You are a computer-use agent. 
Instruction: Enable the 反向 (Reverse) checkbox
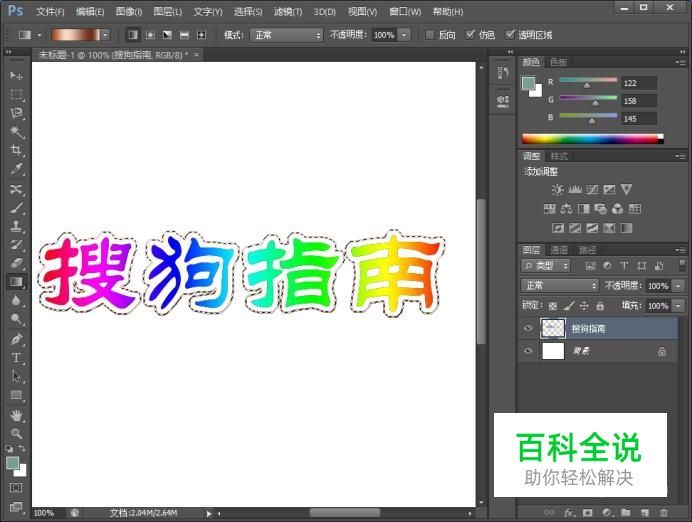coord(430,34)
